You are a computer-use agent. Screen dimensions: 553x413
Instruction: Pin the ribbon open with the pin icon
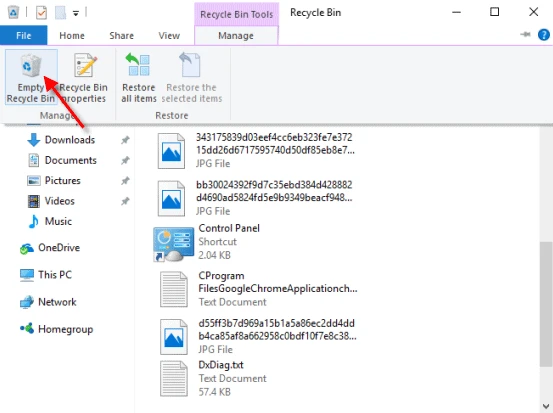[x=525, y=34]
